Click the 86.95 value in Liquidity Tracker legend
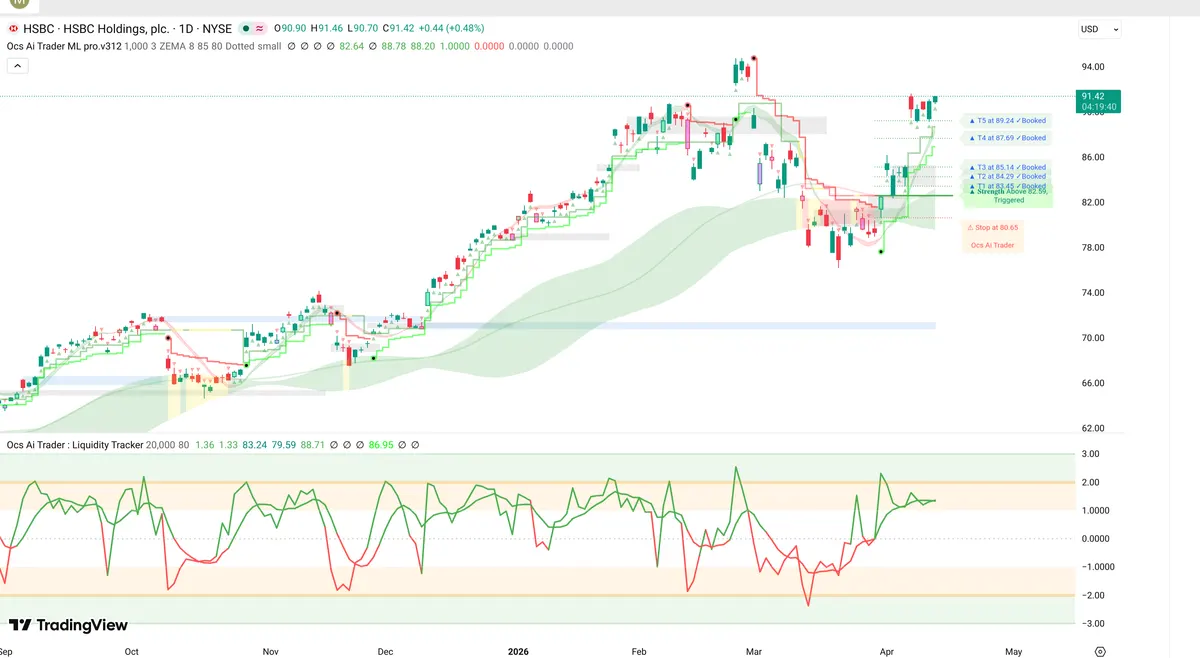The width and height of the screenshot is (1200, 658). [x=381, y=445]
